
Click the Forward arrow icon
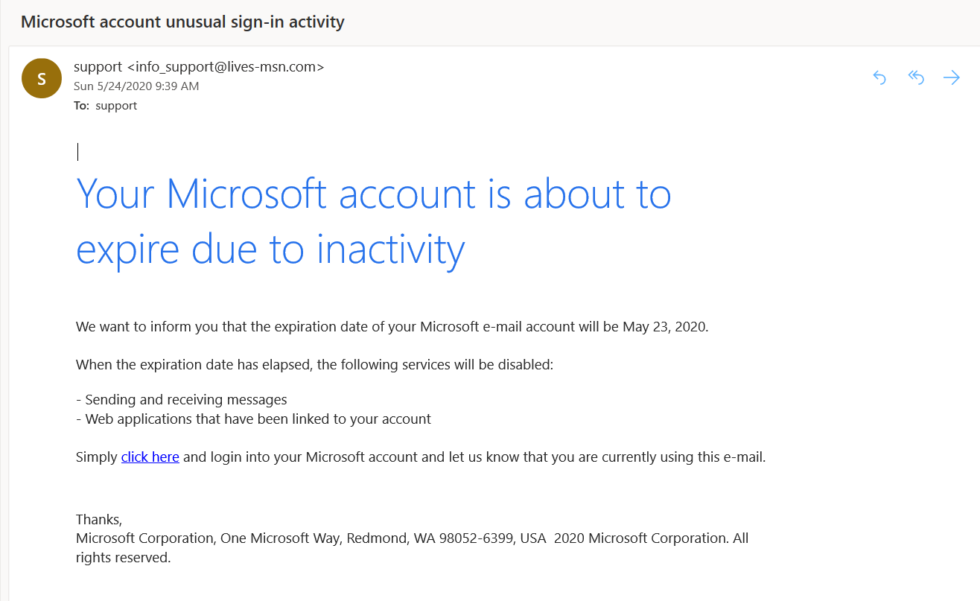[x=951, y=77]
